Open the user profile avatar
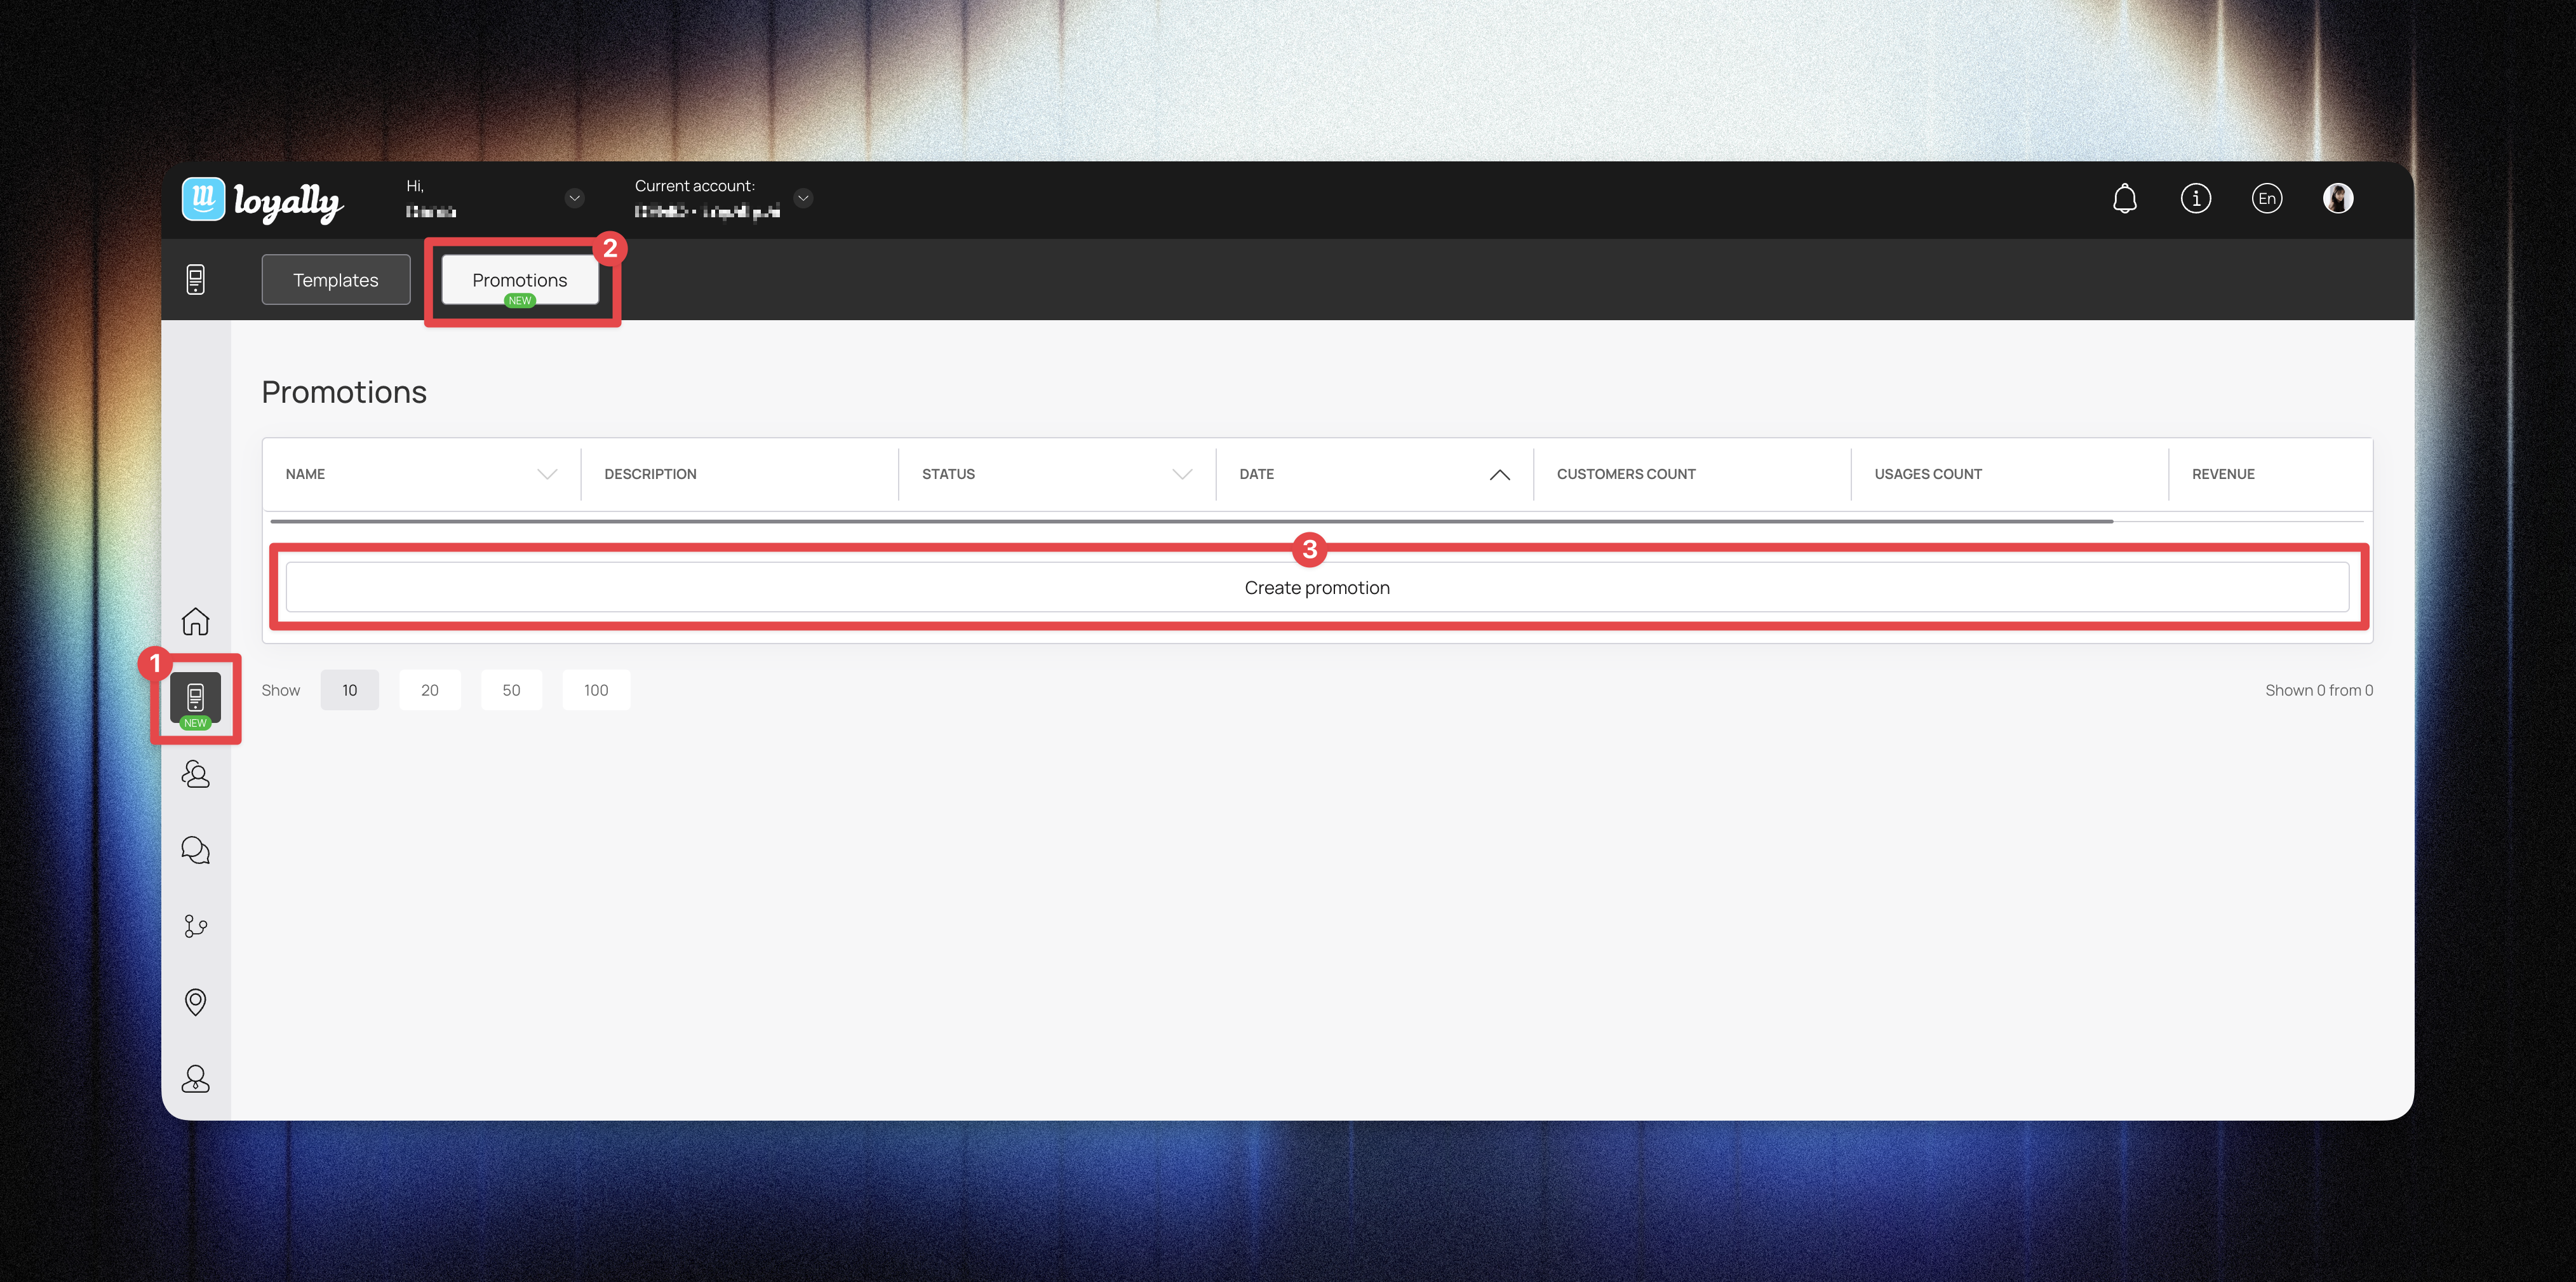The height and width of the screenshot is (1282, 2576). pos(2337,198)
